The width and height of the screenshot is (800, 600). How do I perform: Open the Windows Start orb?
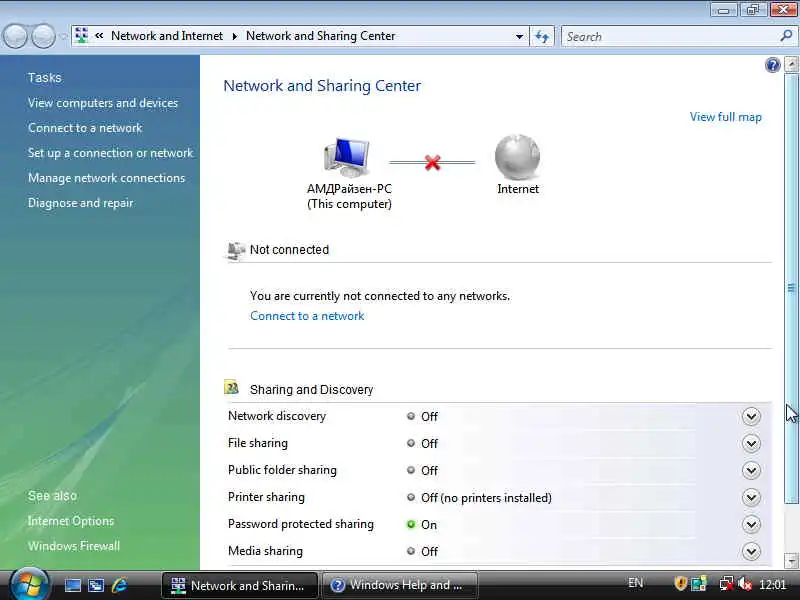[x=29, y=584]
